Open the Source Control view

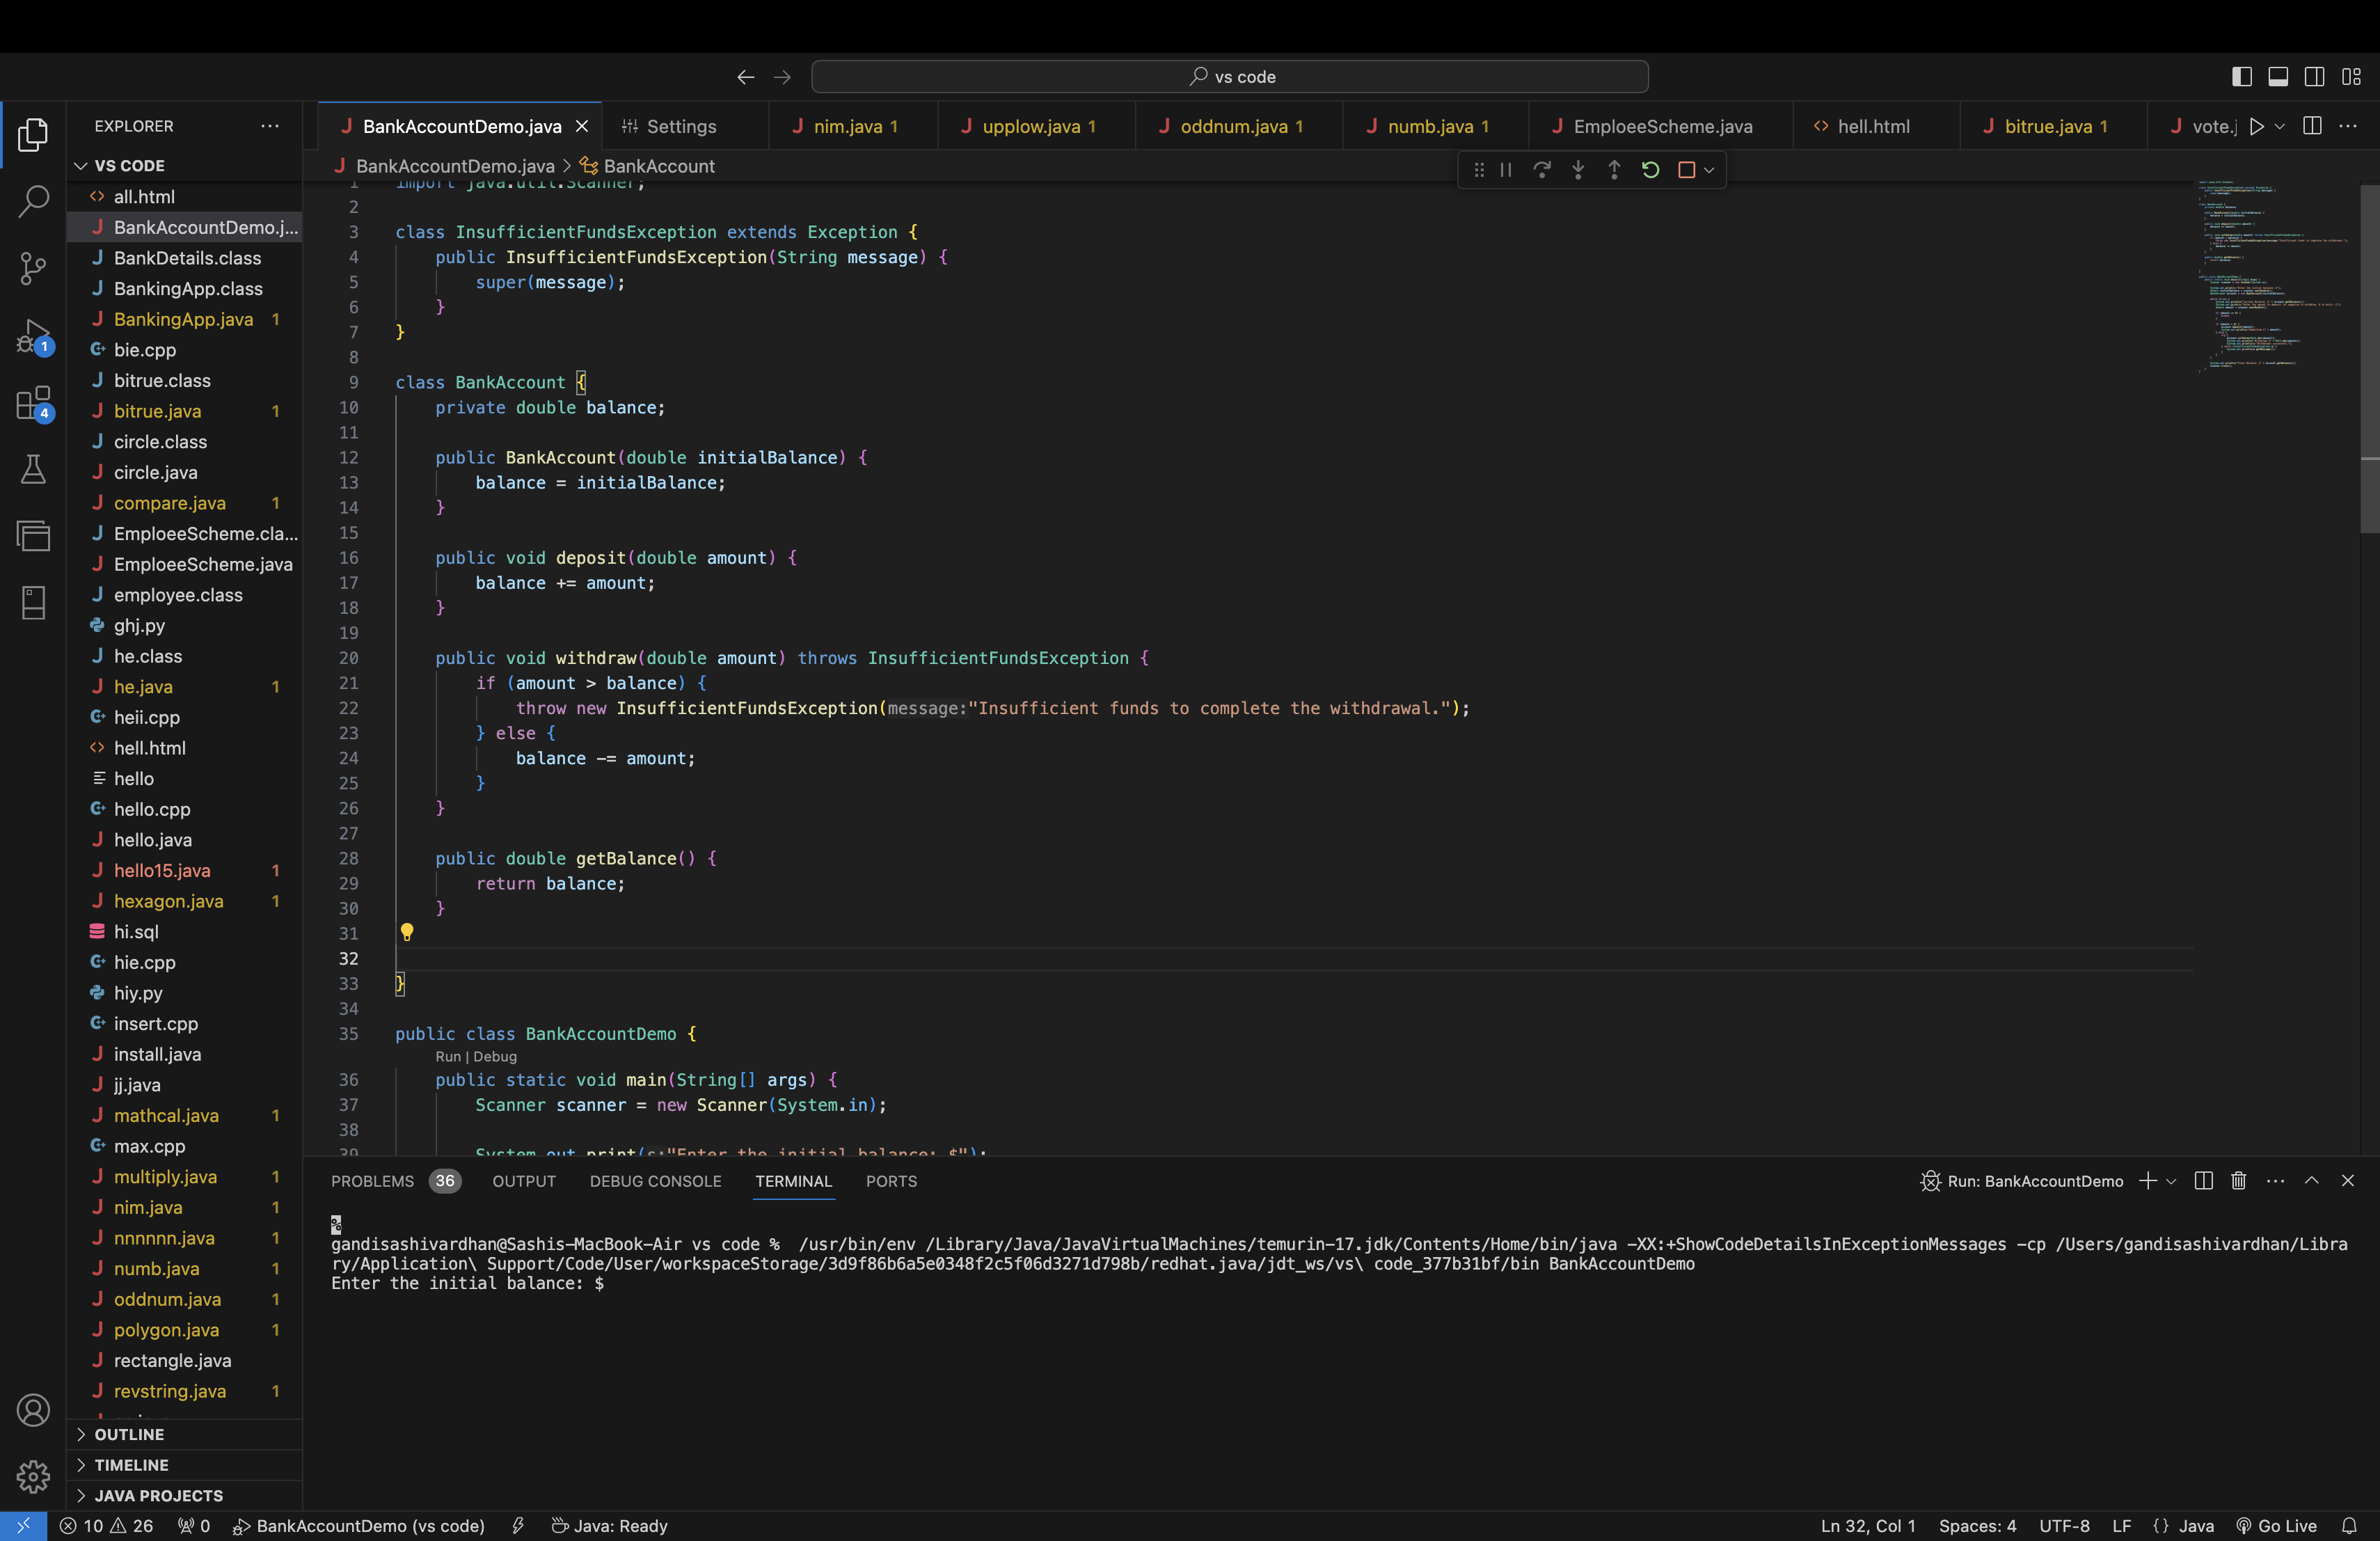[x=33, y=268]
